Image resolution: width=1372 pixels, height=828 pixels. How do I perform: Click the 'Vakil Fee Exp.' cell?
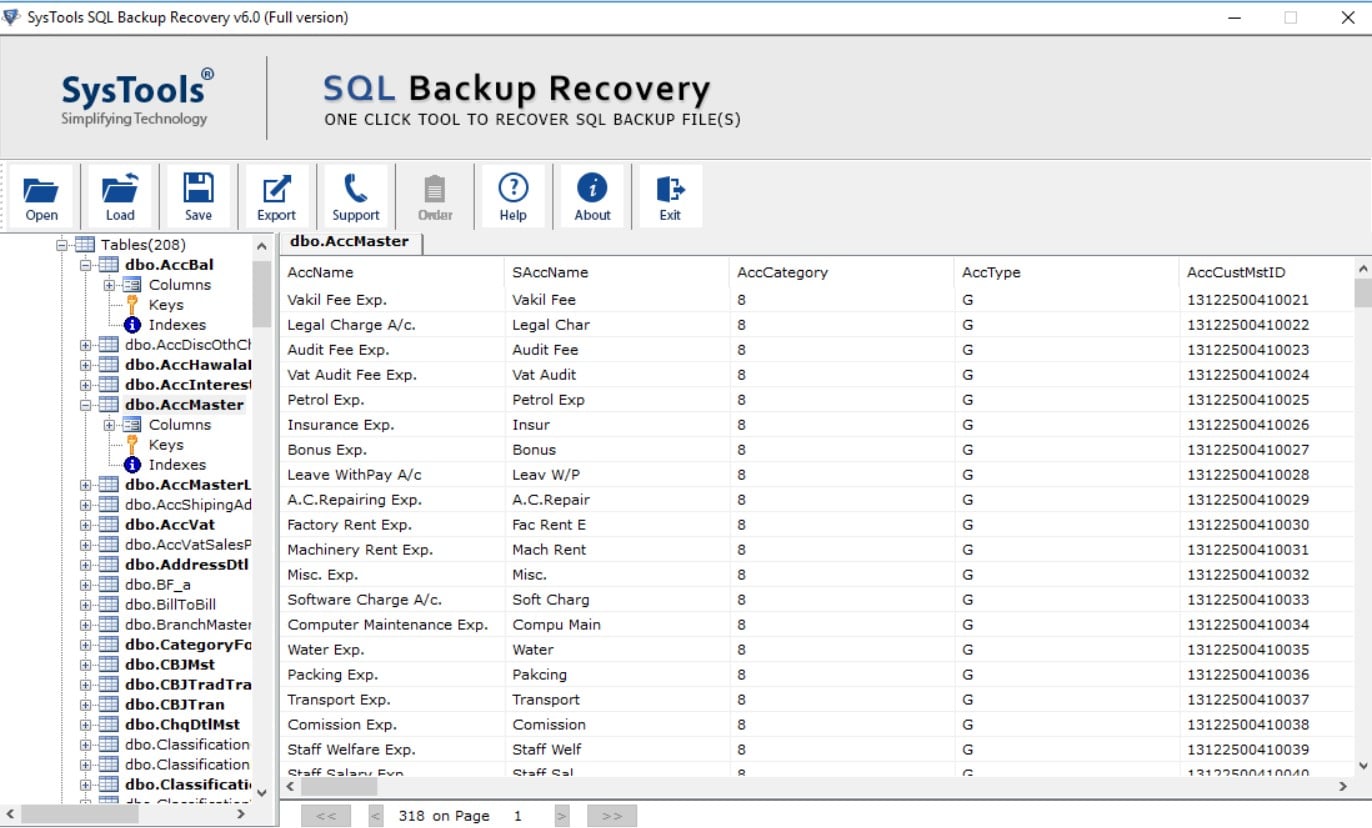pyautogui.click(x=393, y=300)
